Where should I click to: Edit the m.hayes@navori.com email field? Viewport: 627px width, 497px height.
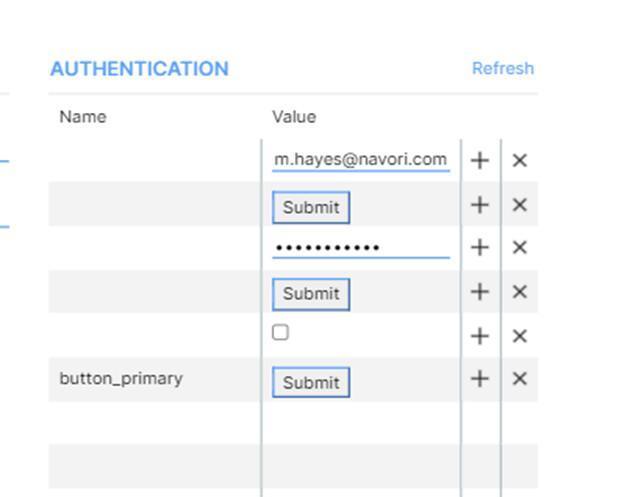tap(361, 160)
